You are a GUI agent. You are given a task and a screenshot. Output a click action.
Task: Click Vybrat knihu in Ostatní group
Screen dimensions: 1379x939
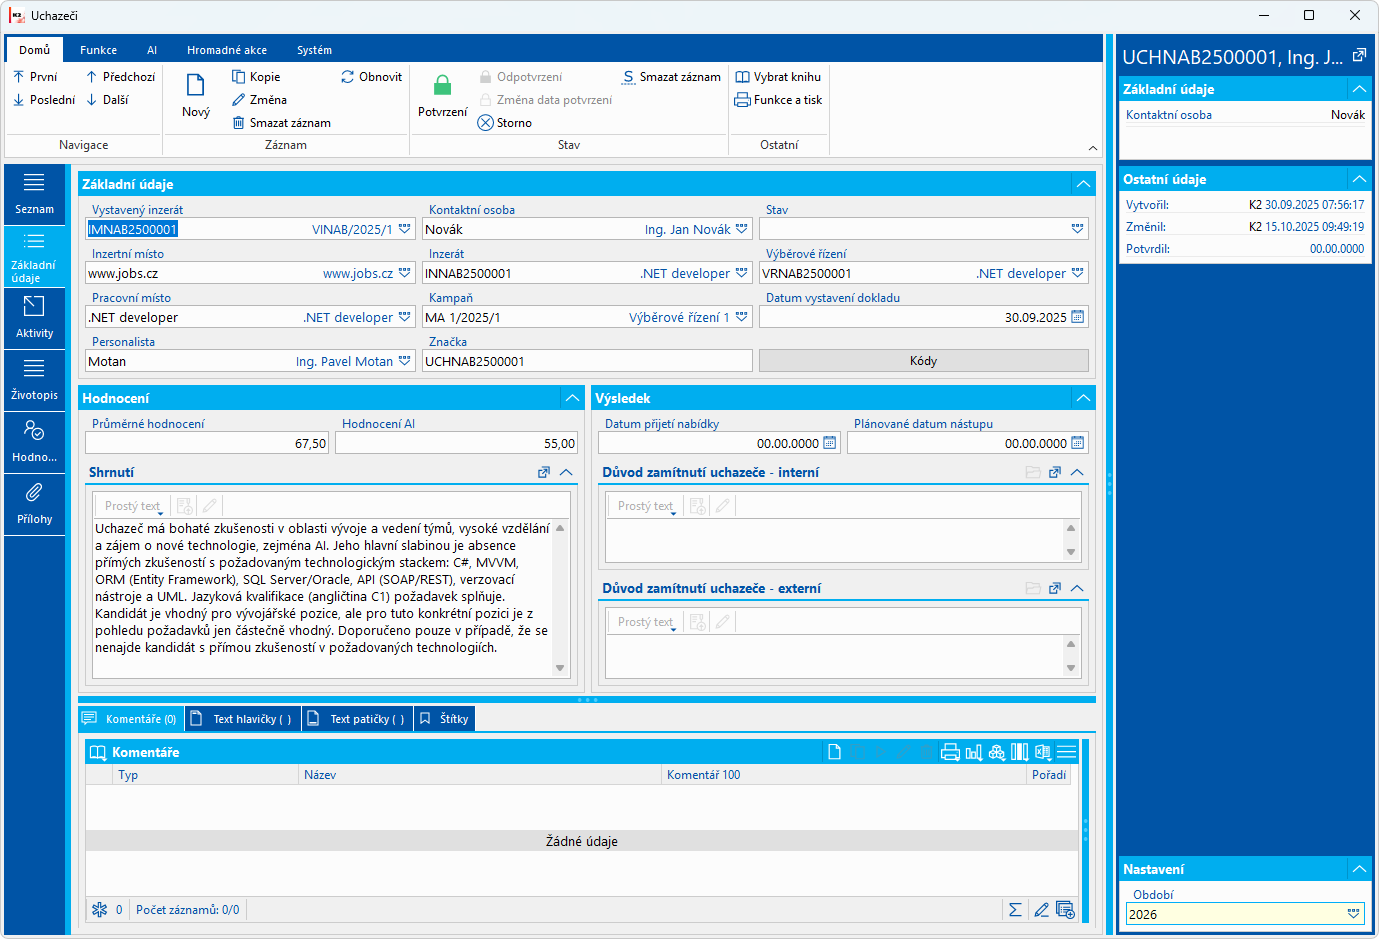(778, 77)
